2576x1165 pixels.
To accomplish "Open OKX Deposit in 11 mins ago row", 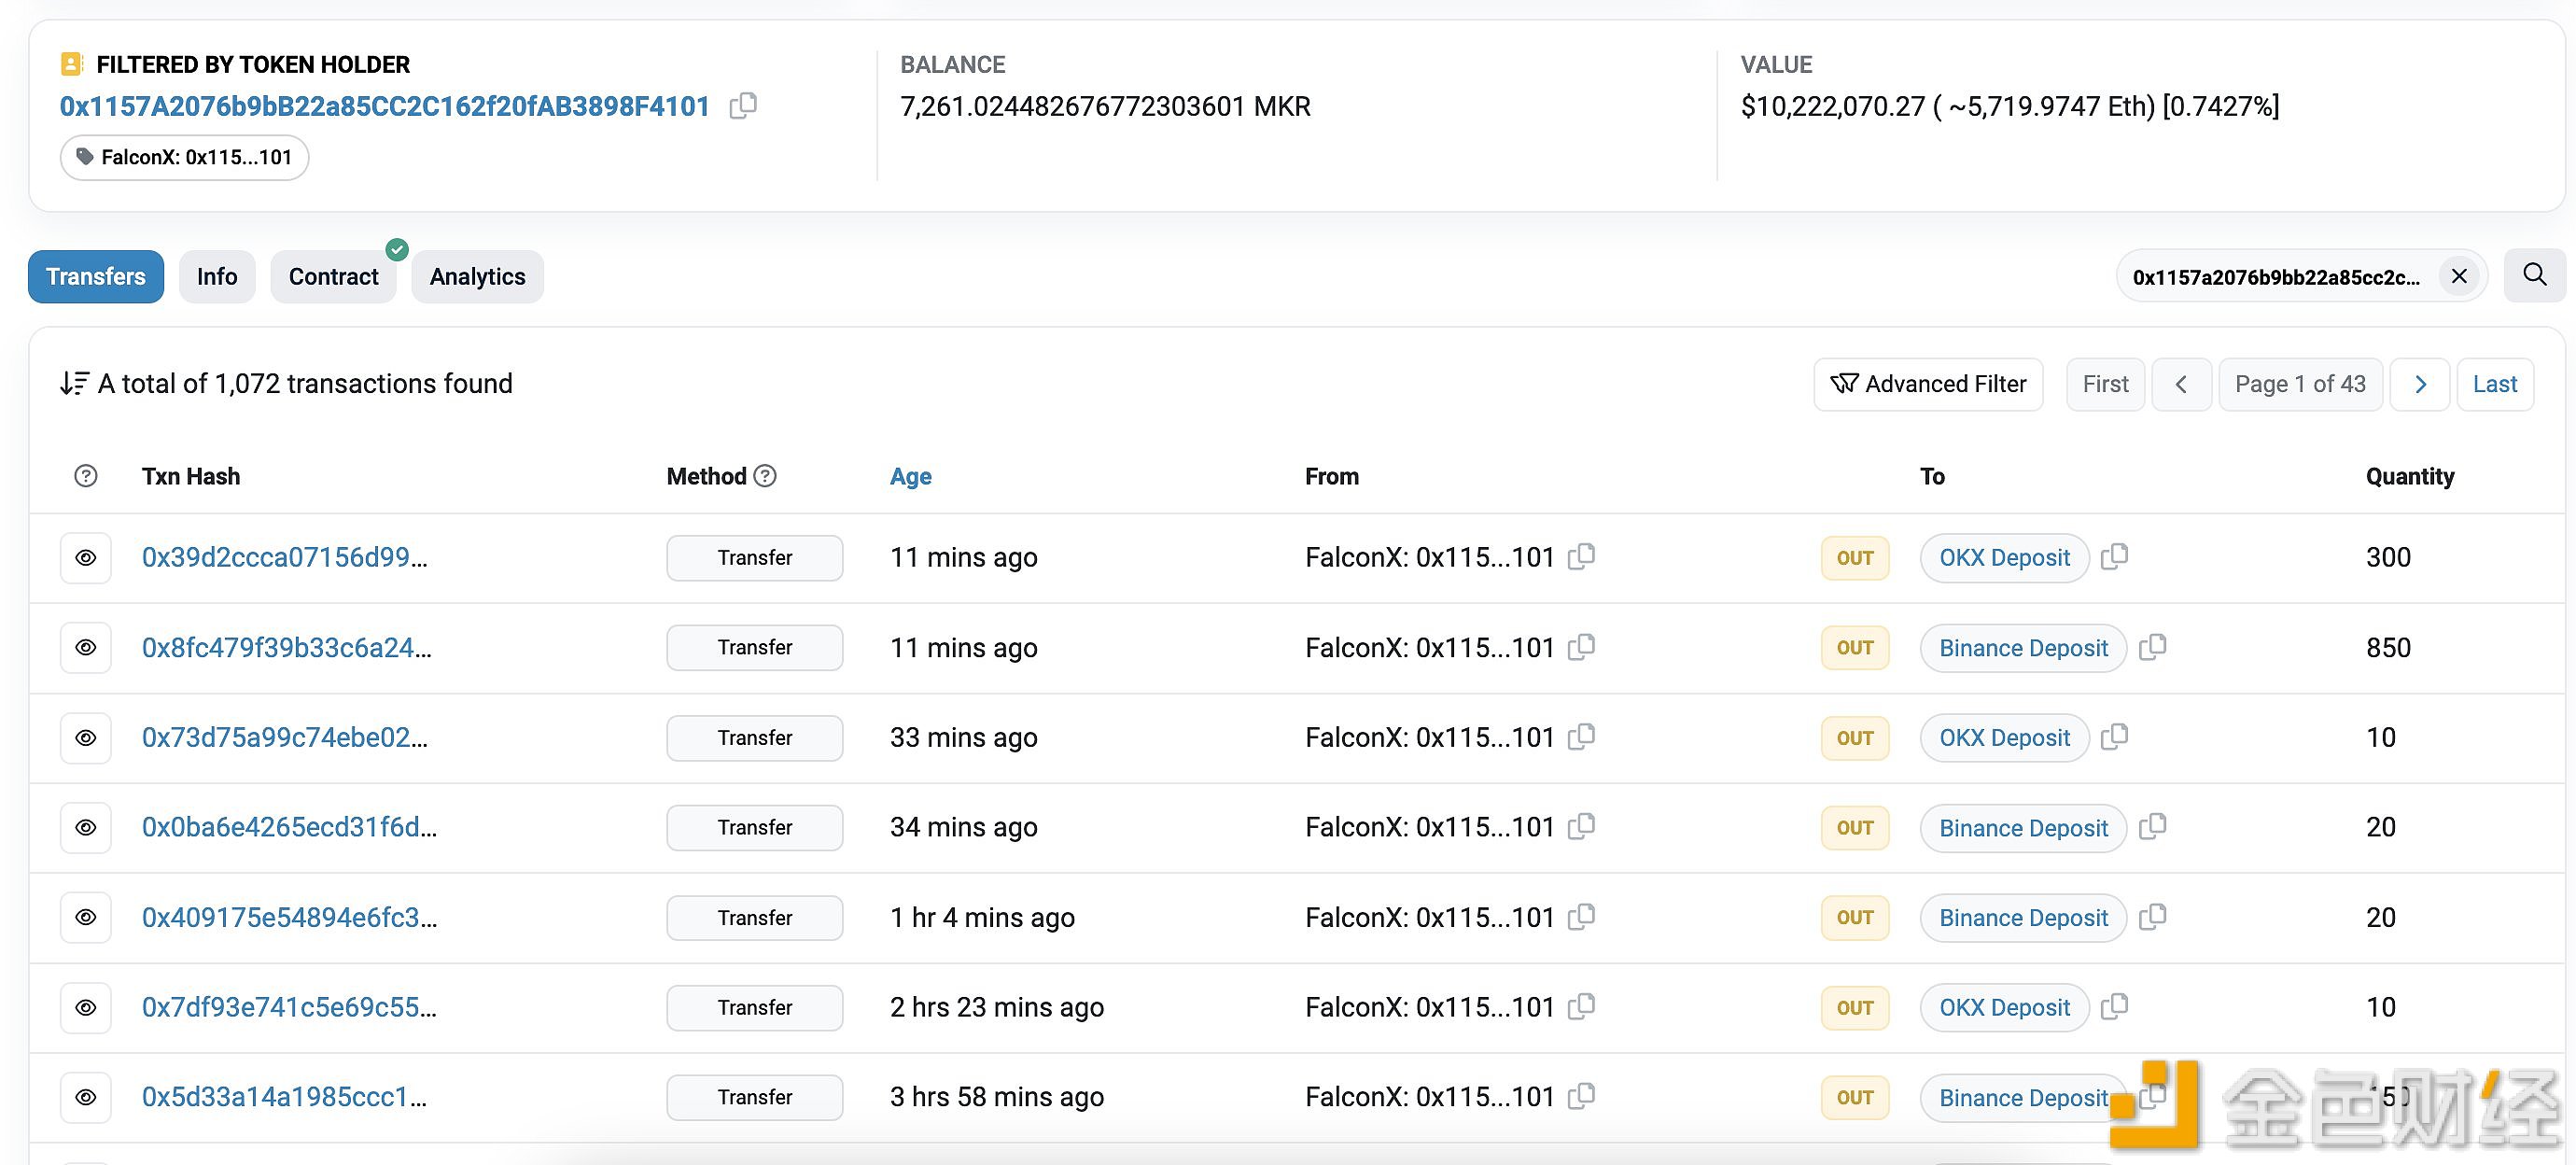I will [2004, 558].
